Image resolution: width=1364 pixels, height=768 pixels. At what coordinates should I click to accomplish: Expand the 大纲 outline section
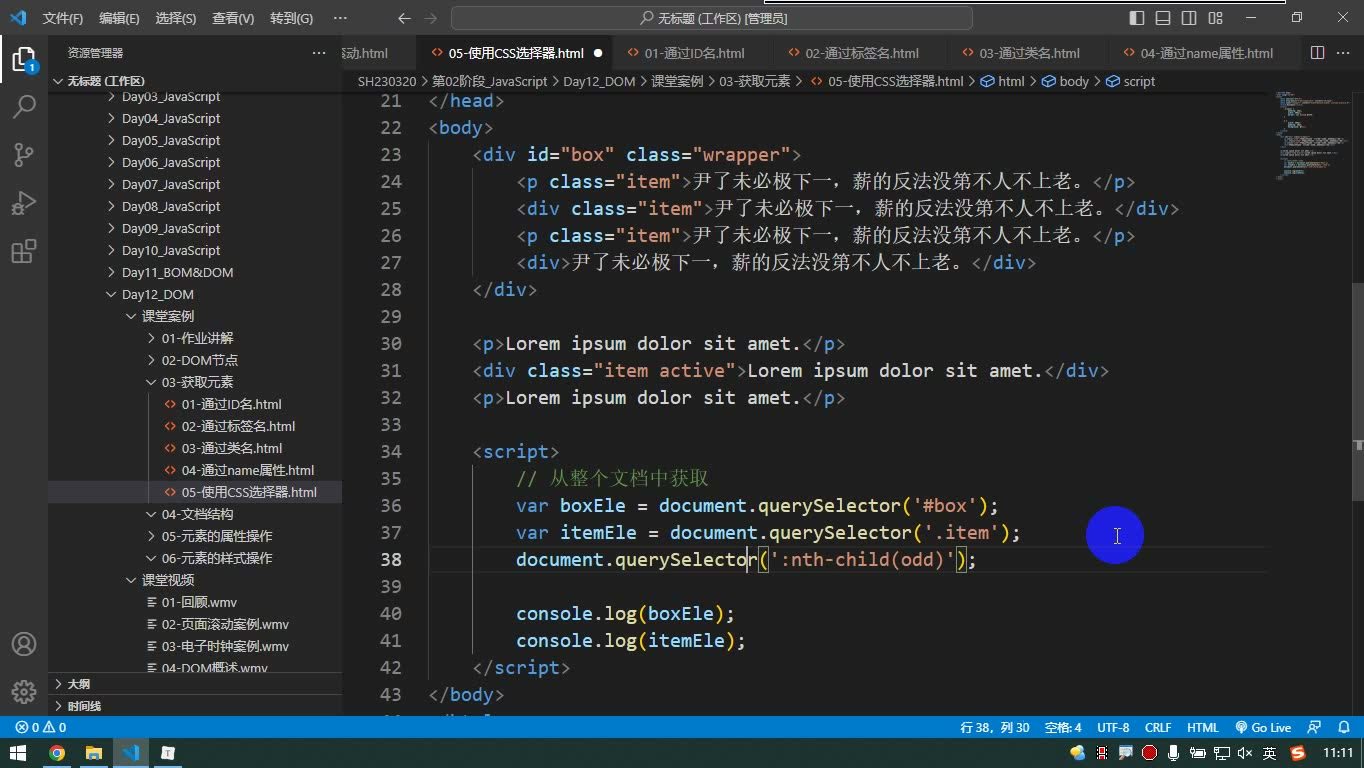(78, 684)
